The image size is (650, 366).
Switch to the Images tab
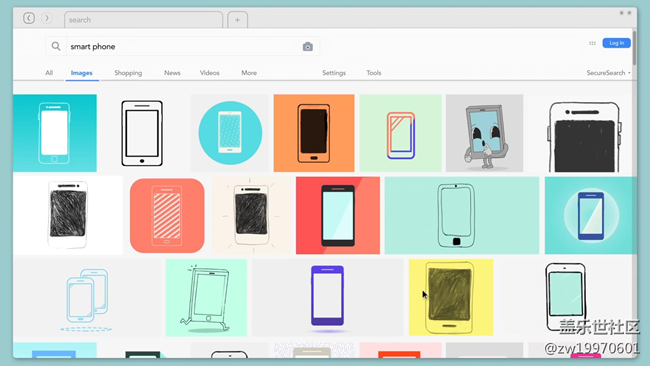(82, 73)
